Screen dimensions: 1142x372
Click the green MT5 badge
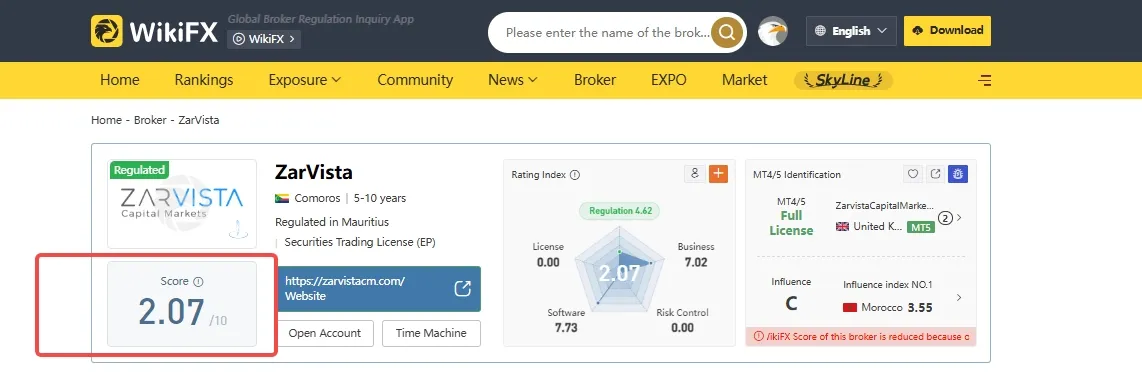point(921,227)
